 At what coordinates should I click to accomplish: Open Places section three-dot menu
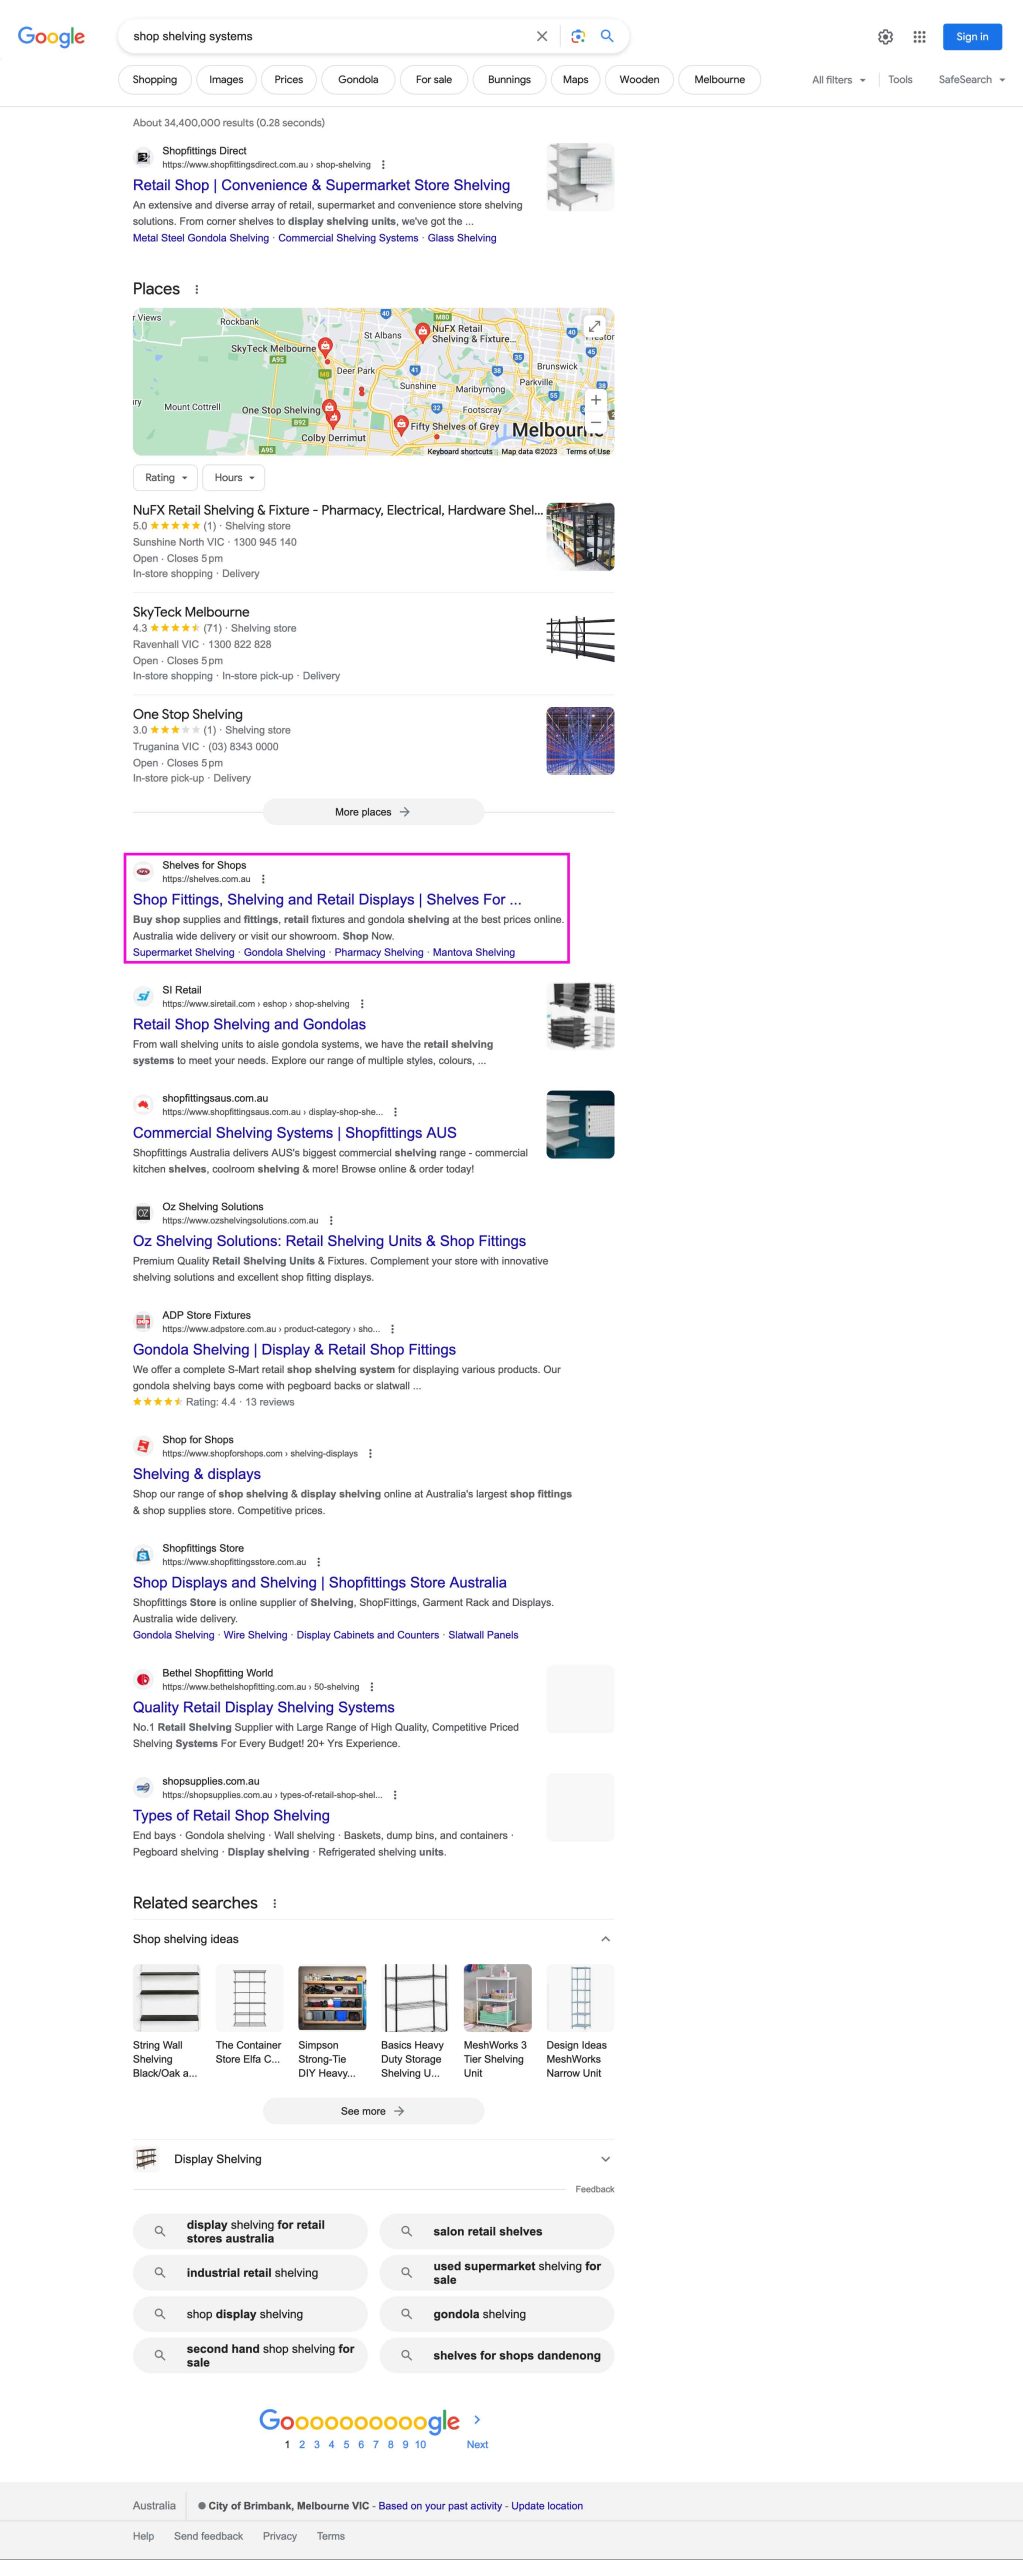[x=197, y=289]
